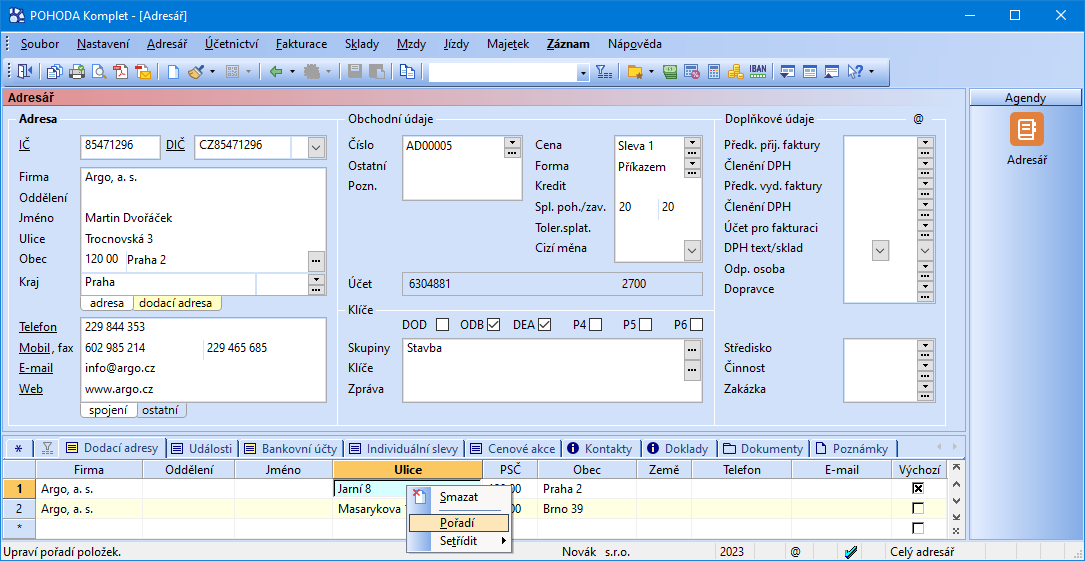Click the printer icon in toolbar

click(x=78, y=71)
